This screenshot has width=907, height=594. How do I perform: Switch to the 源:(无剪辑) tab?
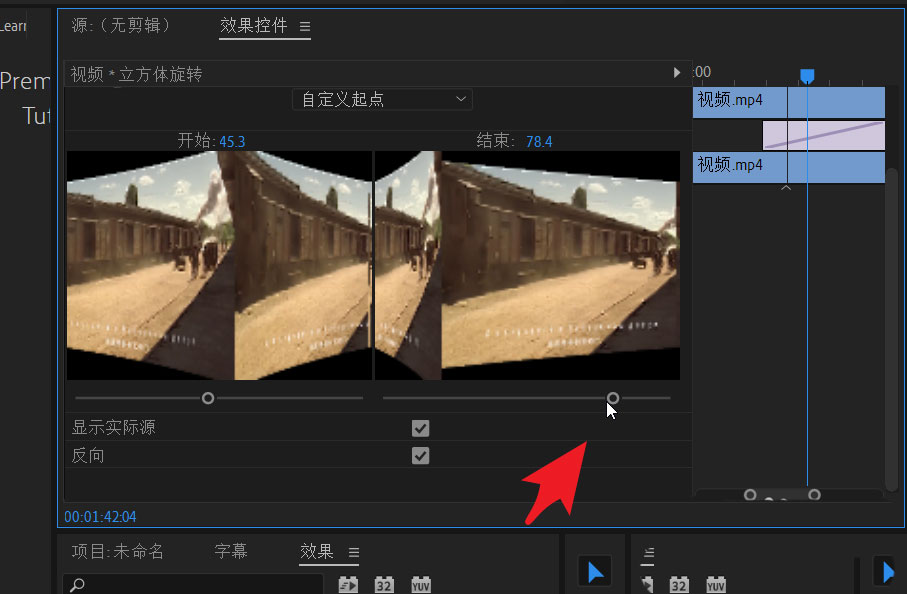click(x=123, y=29)
